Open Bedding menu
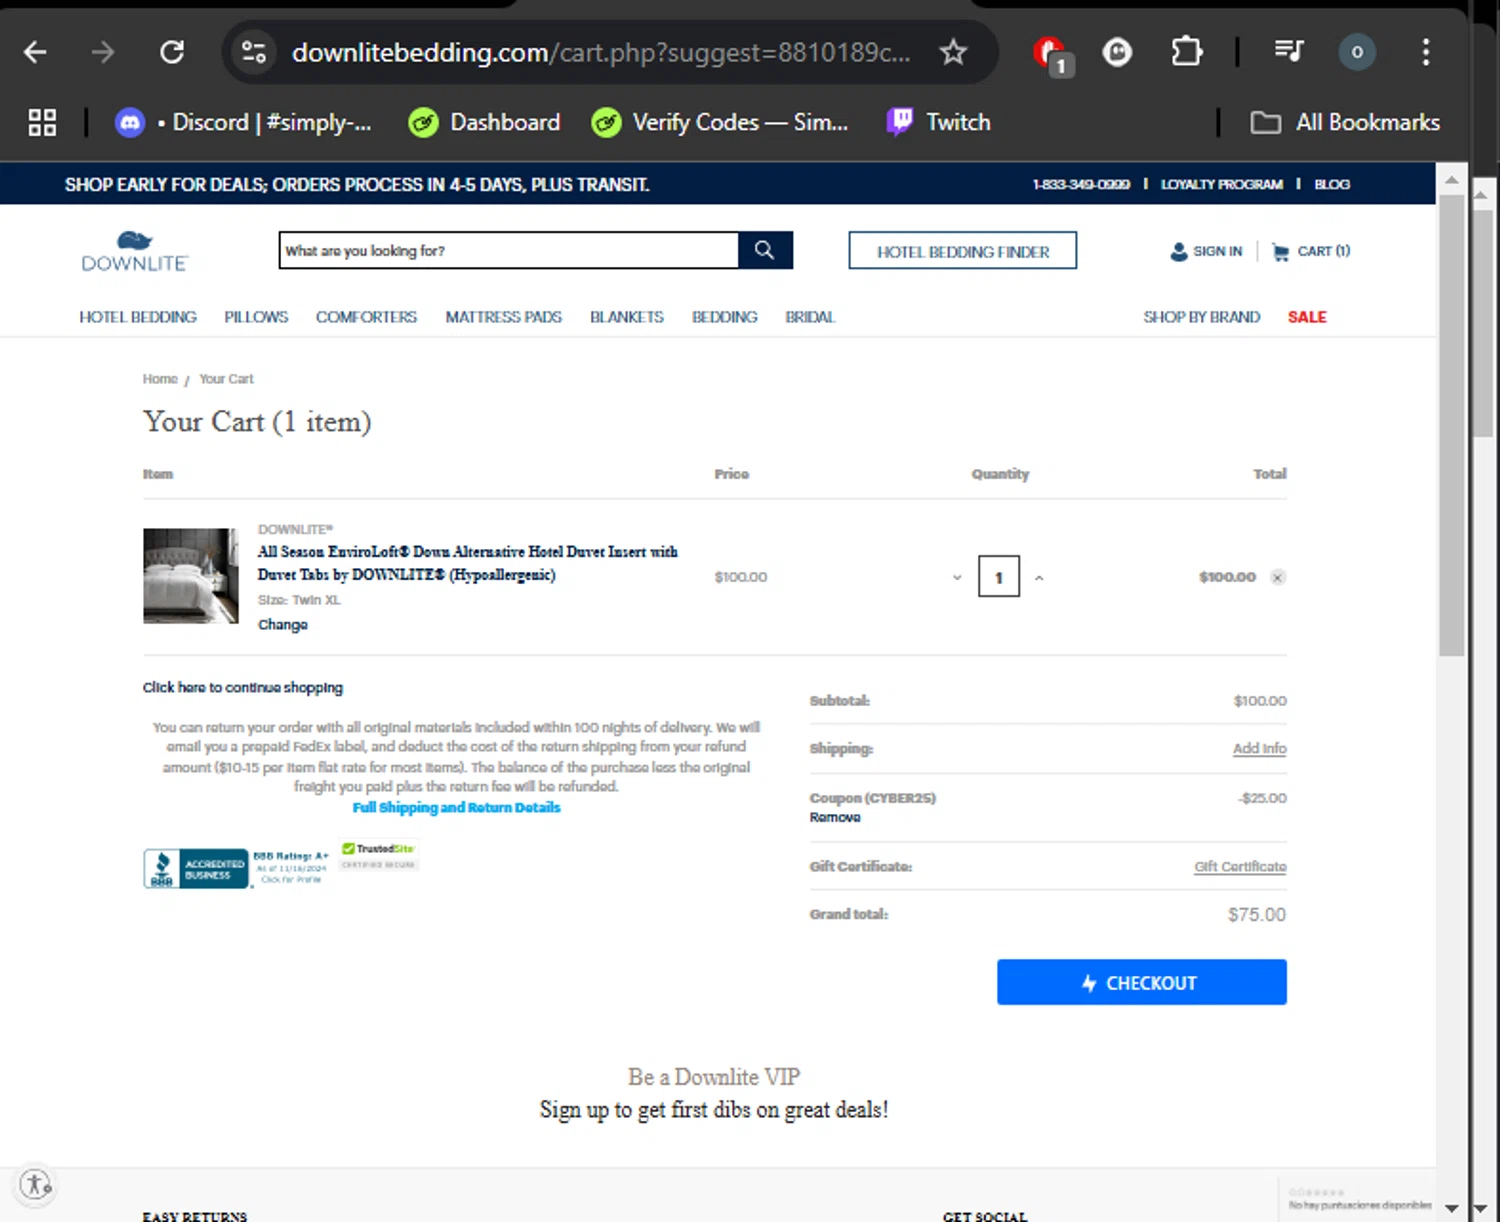This screenshot has height=1222, width=1500. pyautogui.click(x=725, y=317)
